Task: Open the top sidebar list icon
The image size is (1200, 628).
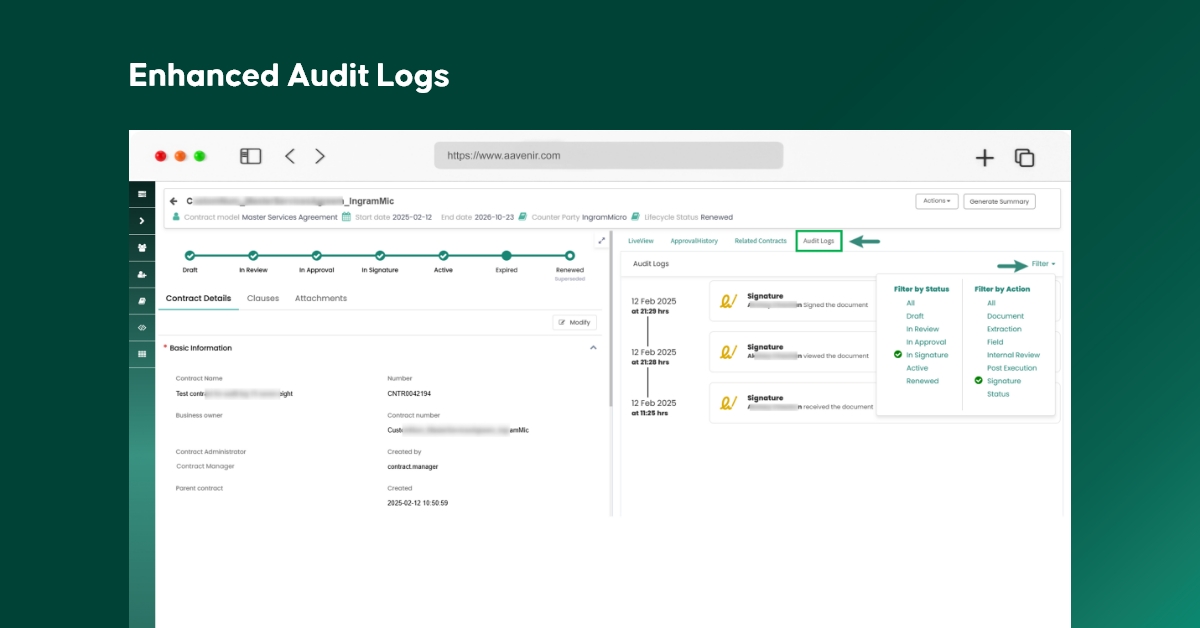Action: [142, 193]
